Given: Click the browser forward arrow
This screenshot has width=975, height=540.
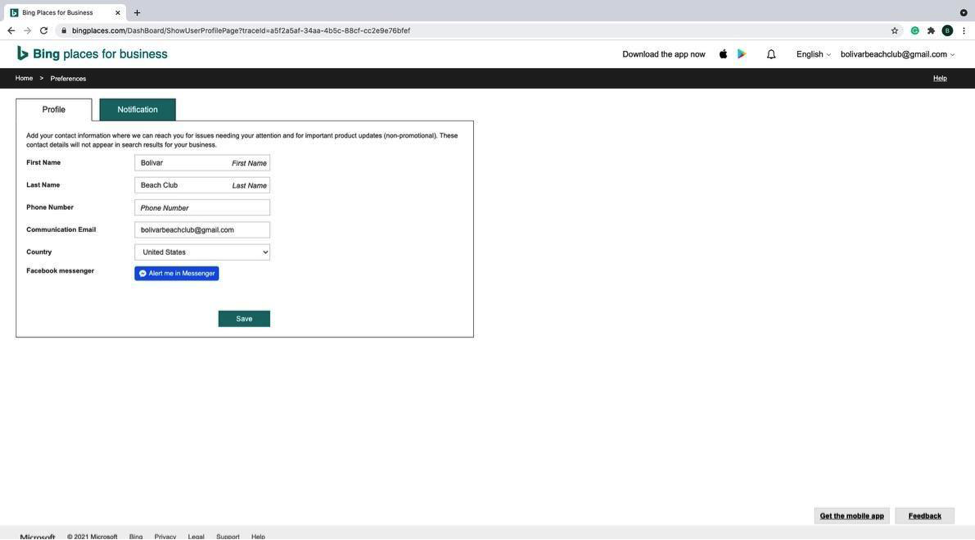Looking at the screenshot, I should click(x=27, y=30).
